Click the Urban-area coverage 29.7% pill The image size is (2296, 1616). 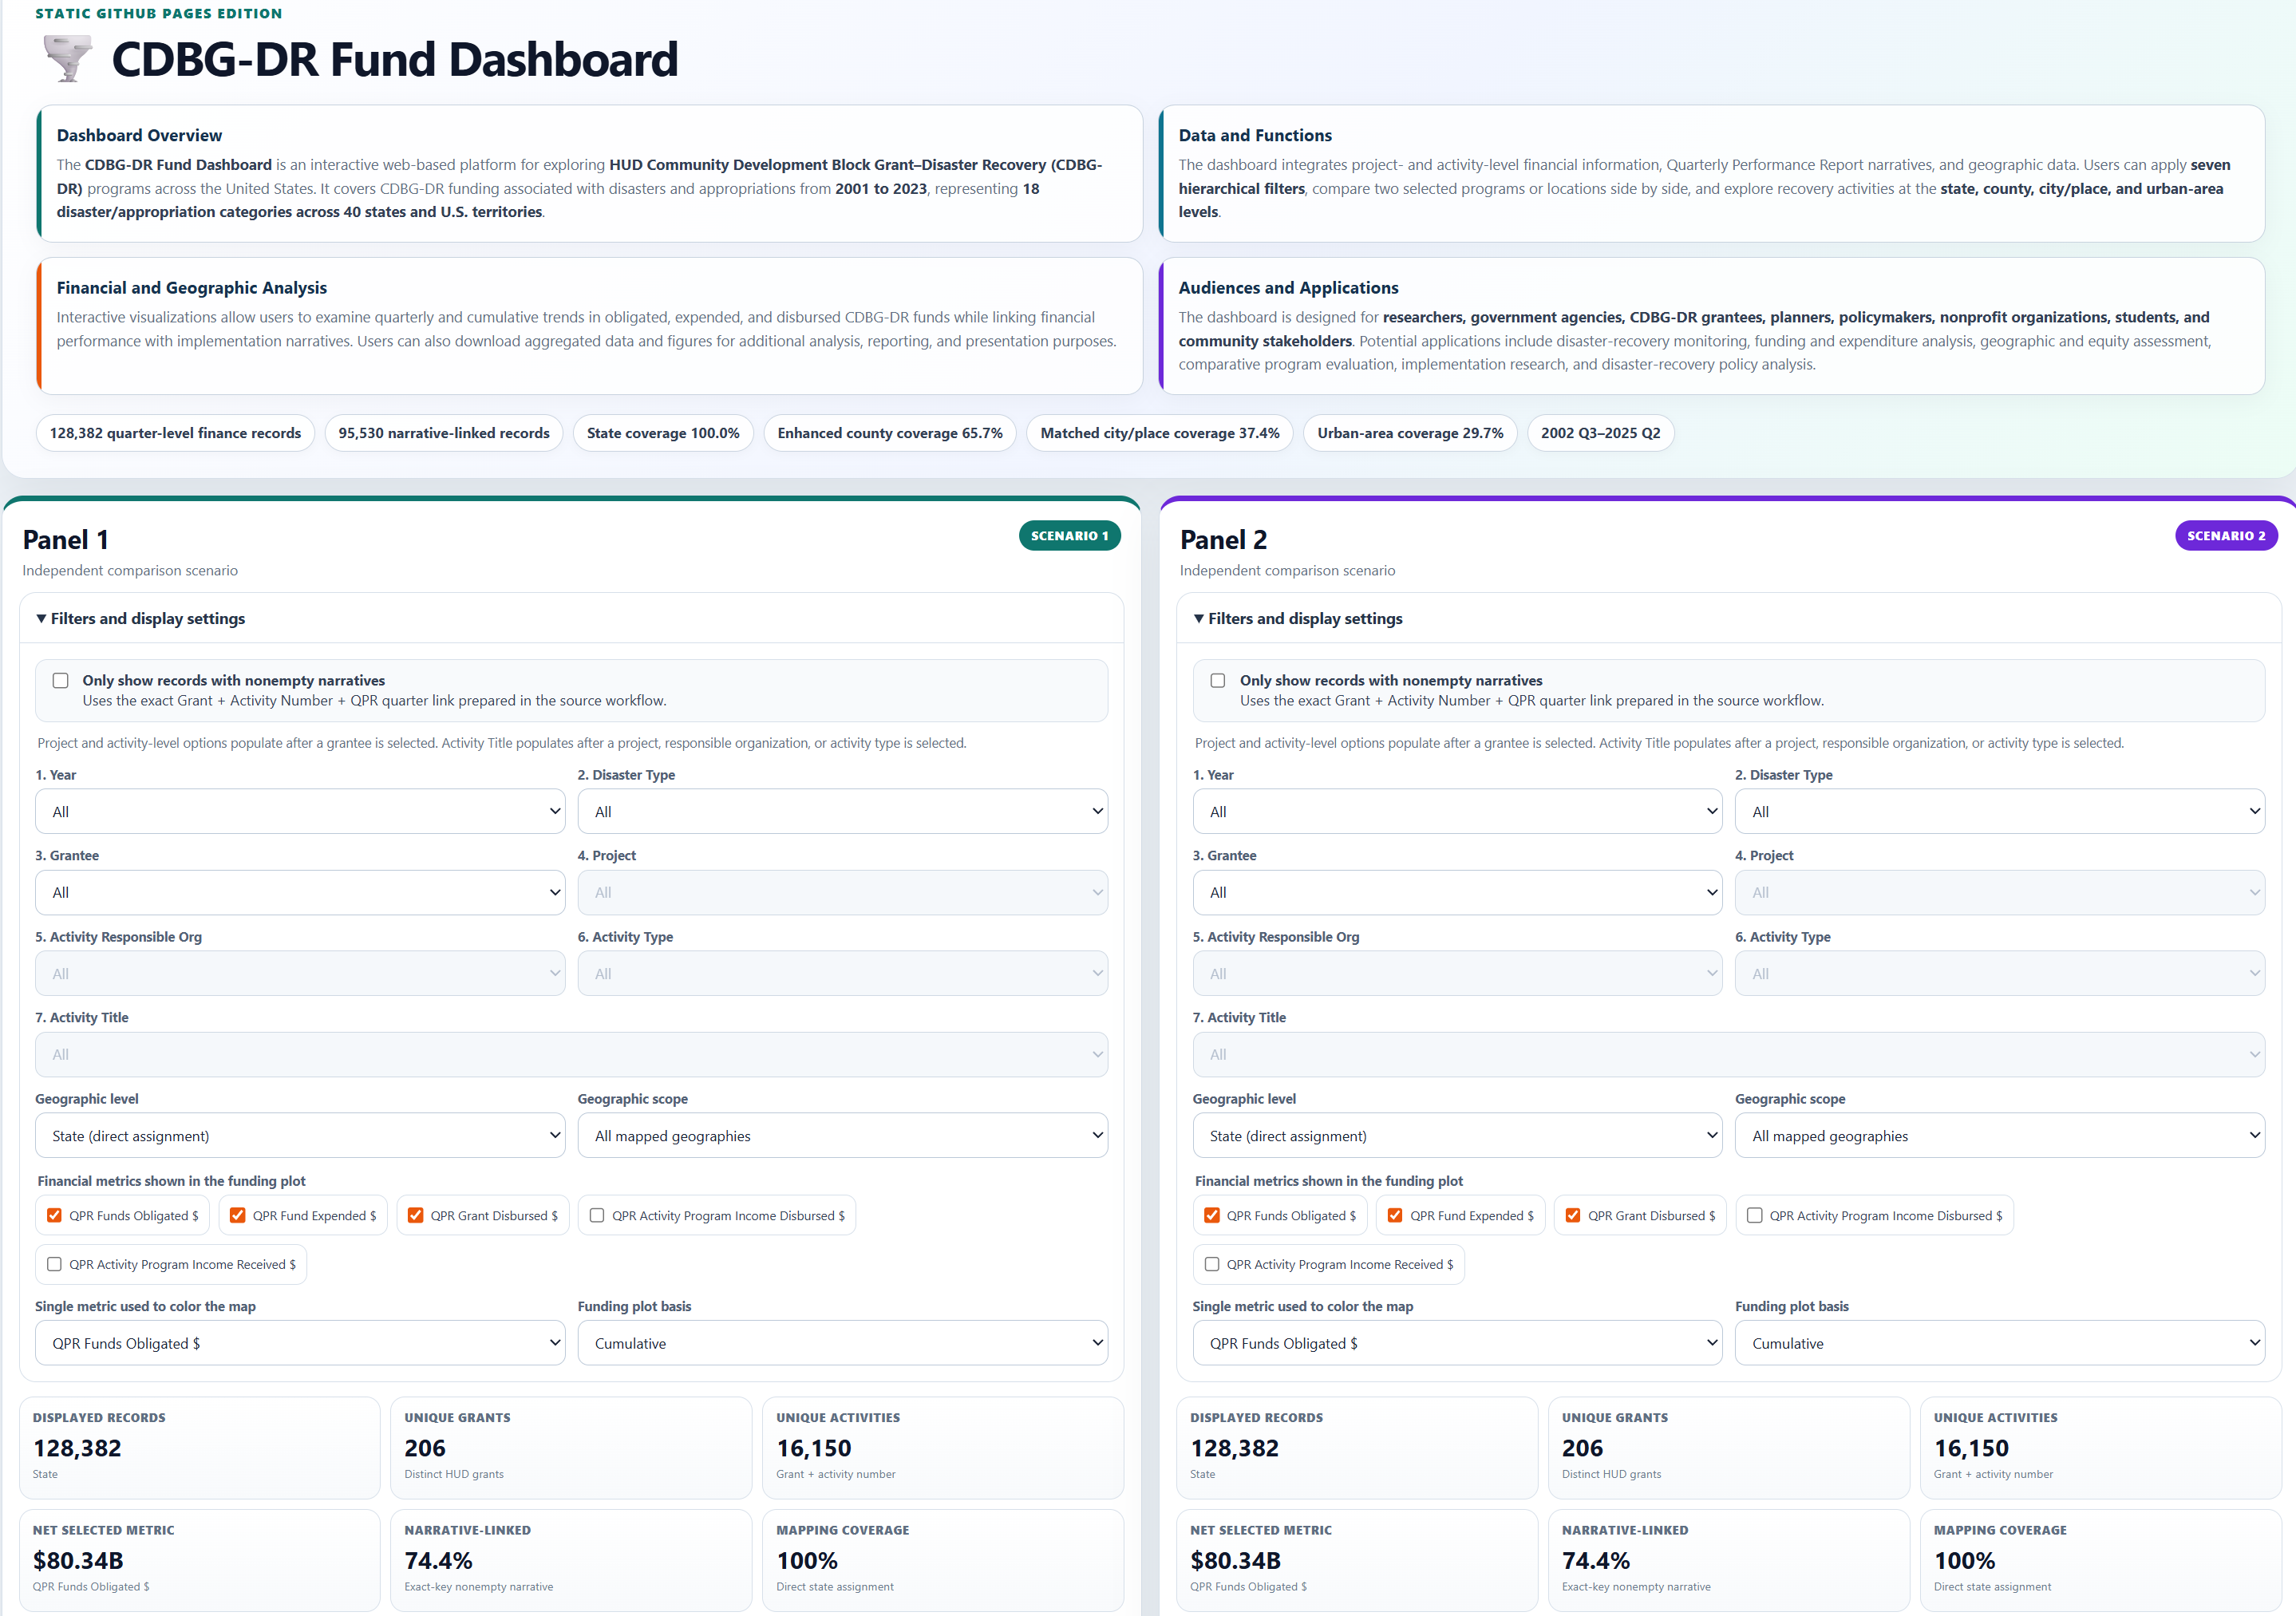(1410, 433)
